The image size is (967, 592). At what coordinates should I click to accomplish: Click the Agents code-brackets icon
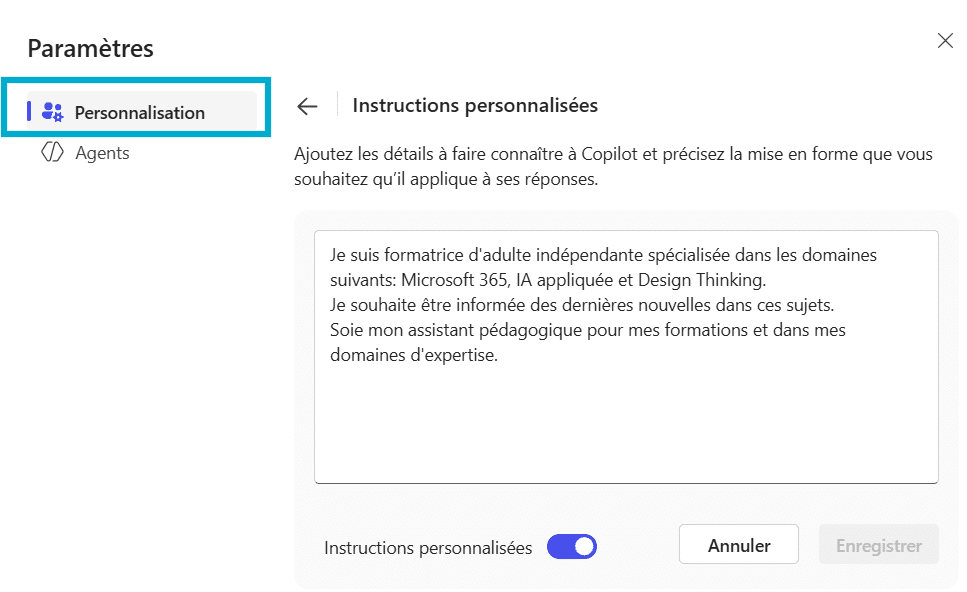(52, 153)
